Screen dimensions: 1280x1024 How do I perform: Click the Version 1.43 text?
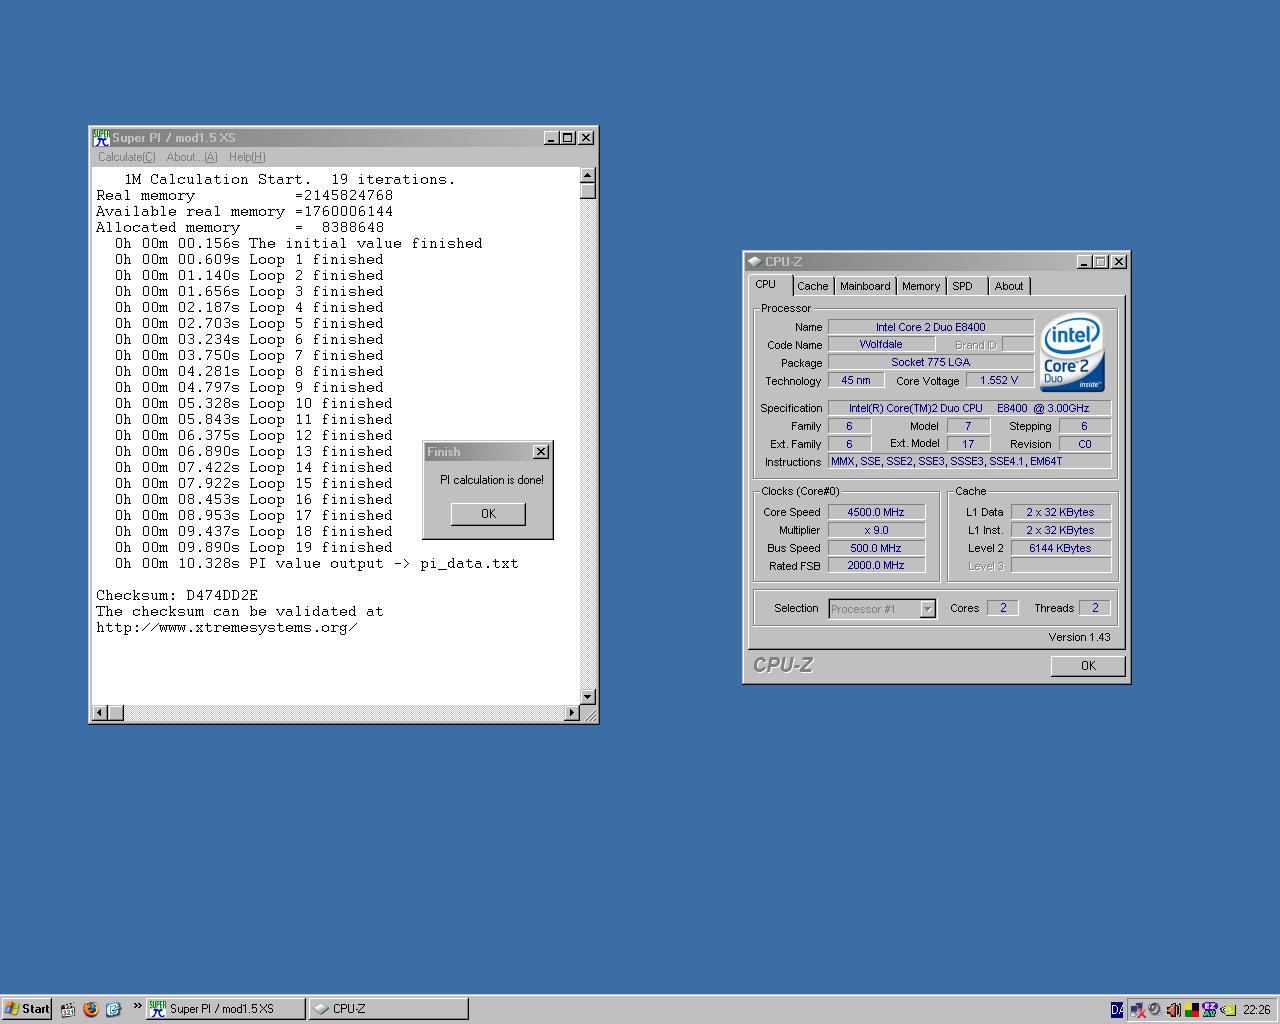click(x=1079, y=637)
